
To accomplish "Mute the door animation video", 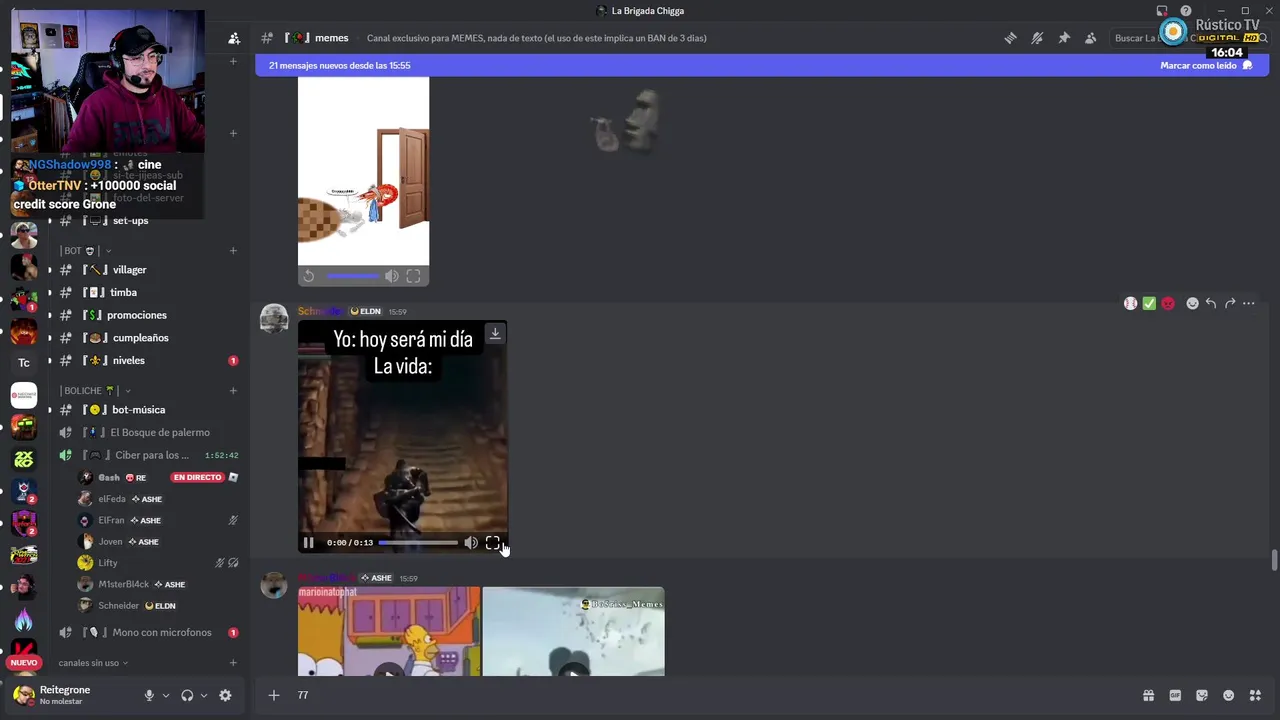I will pyautogui.click(x=392, y=276).
